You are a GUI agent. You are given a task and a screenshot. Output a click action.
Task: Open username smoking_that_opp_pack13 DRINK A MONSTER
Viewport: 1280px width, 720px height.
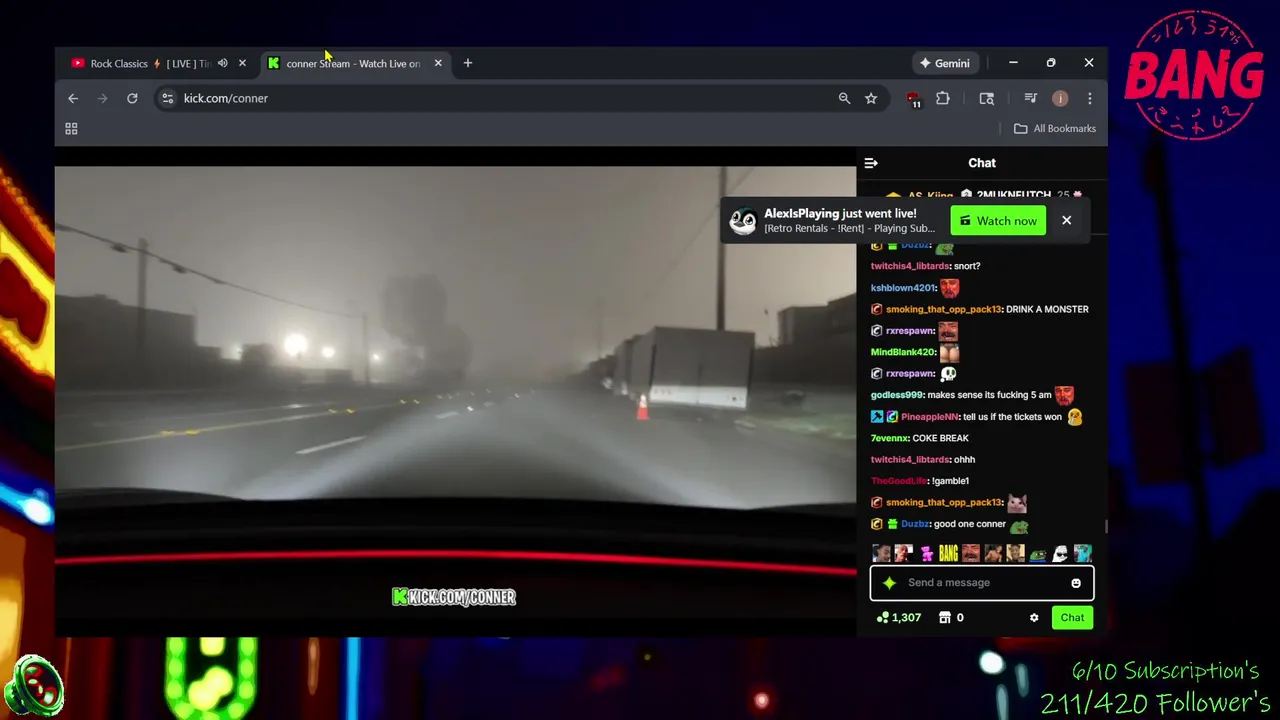coord(943,309)
